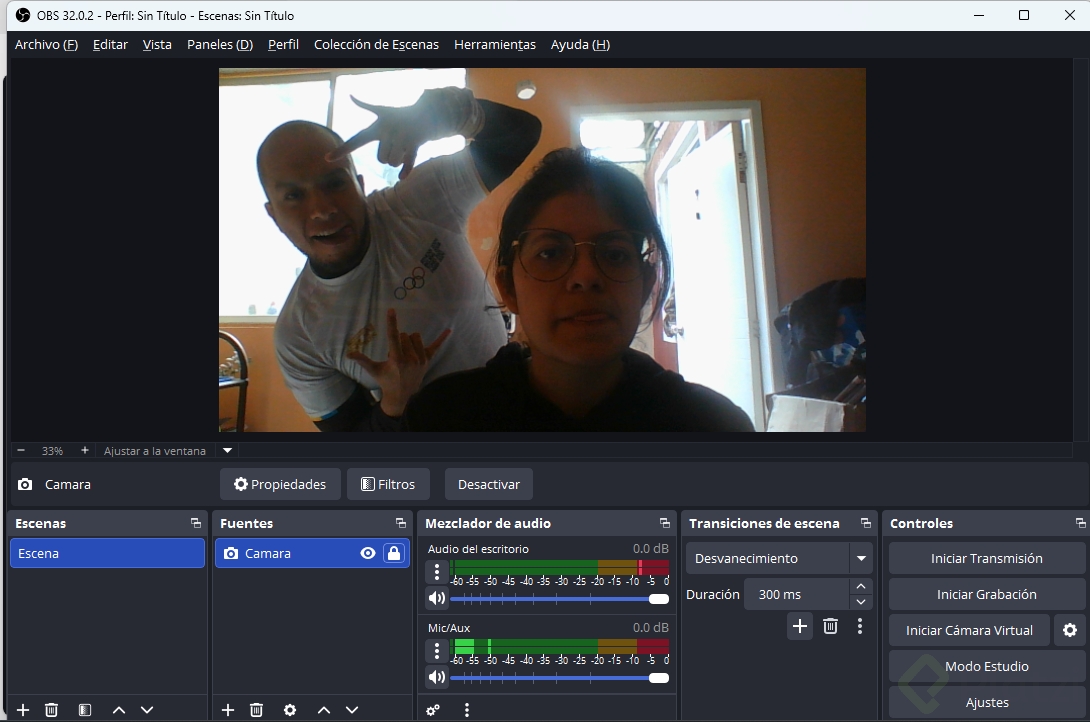Open Desvanecimiento transition dropdown
The height and width of the screenshot is (722, 1090).
(861, 558)
